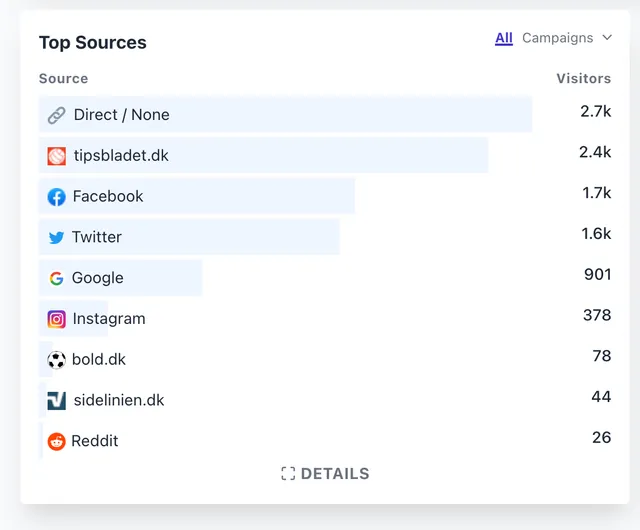Select the All sources tab
The image size is (640, 530).
click(504, 38)
